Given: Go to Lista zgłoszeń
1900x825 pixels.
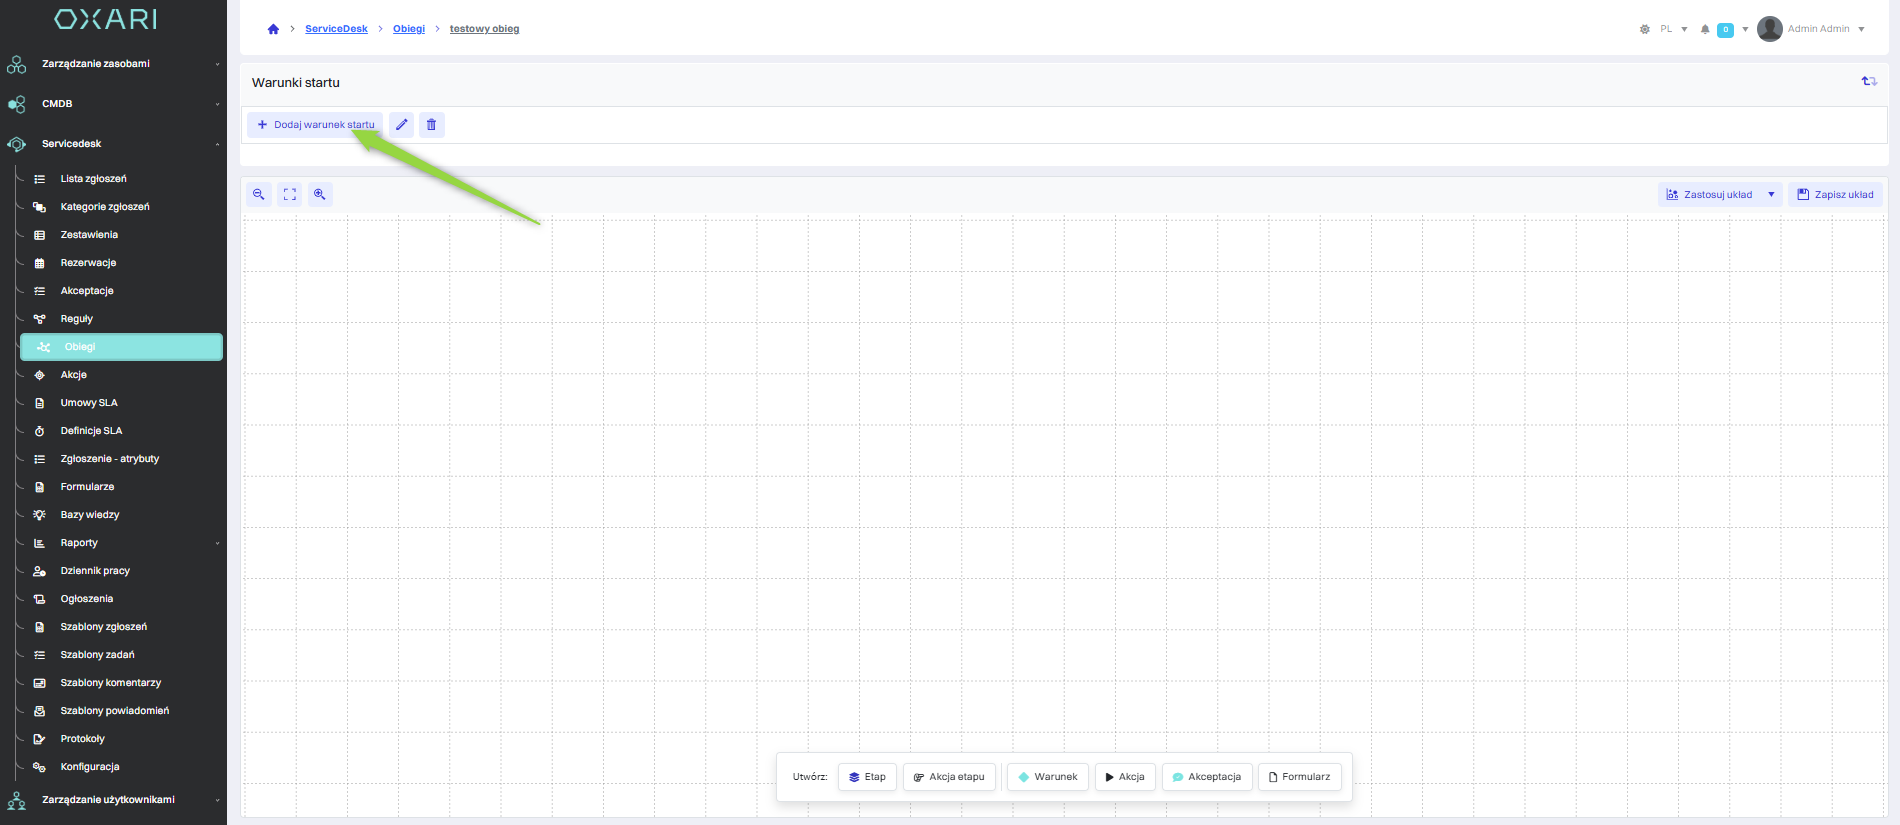Looking at the screenshot, I should coord(93,179).
